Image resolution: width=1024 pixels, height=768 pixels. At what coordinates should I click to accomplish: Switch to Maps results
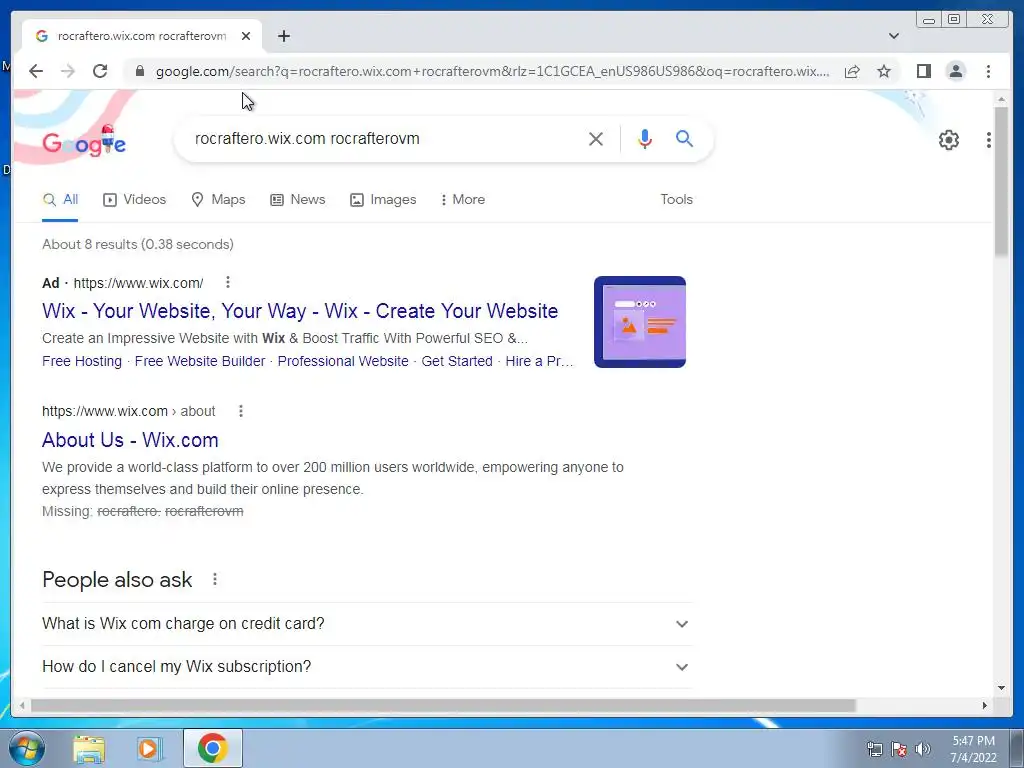click(x=218, y=200)
